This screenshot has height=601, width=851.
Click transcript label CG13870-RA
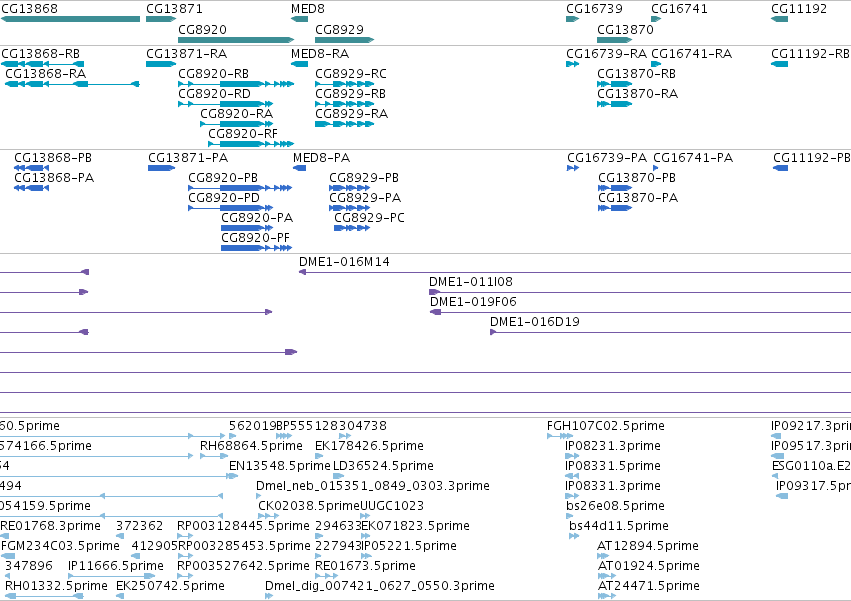tap(638, 93)
